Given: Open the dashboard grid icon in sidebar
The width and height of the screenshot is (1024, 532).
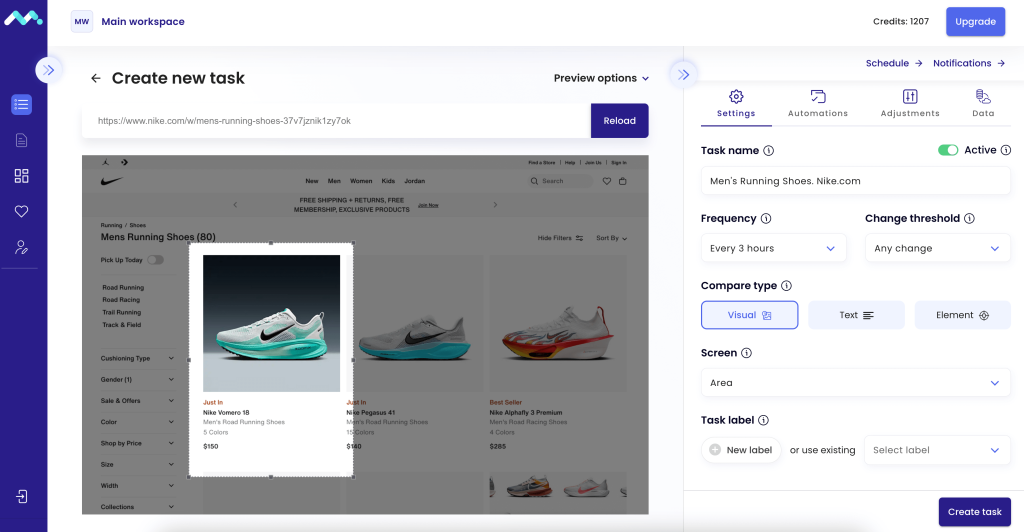Looking at the screenshot, I should point(22,176).
